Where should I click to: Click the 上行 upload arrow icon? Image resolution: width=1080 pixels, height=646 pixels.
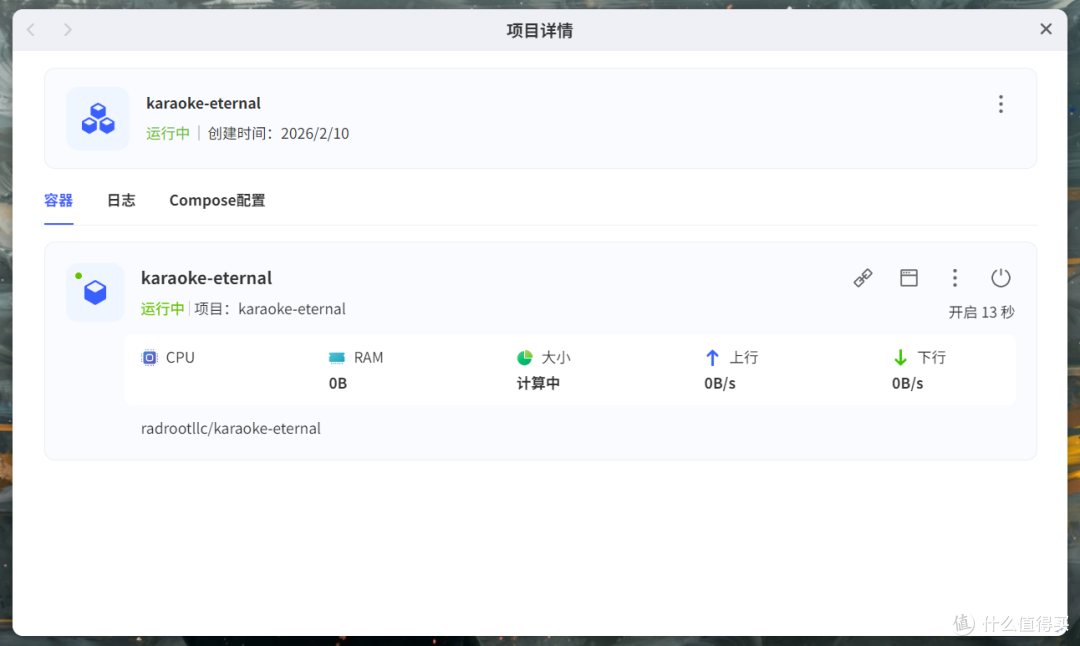coord(712,357)
